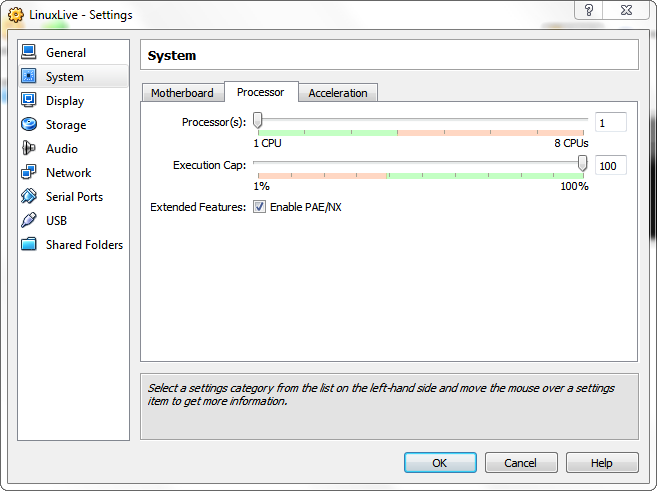Click the Processor(s) slider track near 8 CPUs
Viewport: 657px width, 491px height.
click(x=580, y=120)
